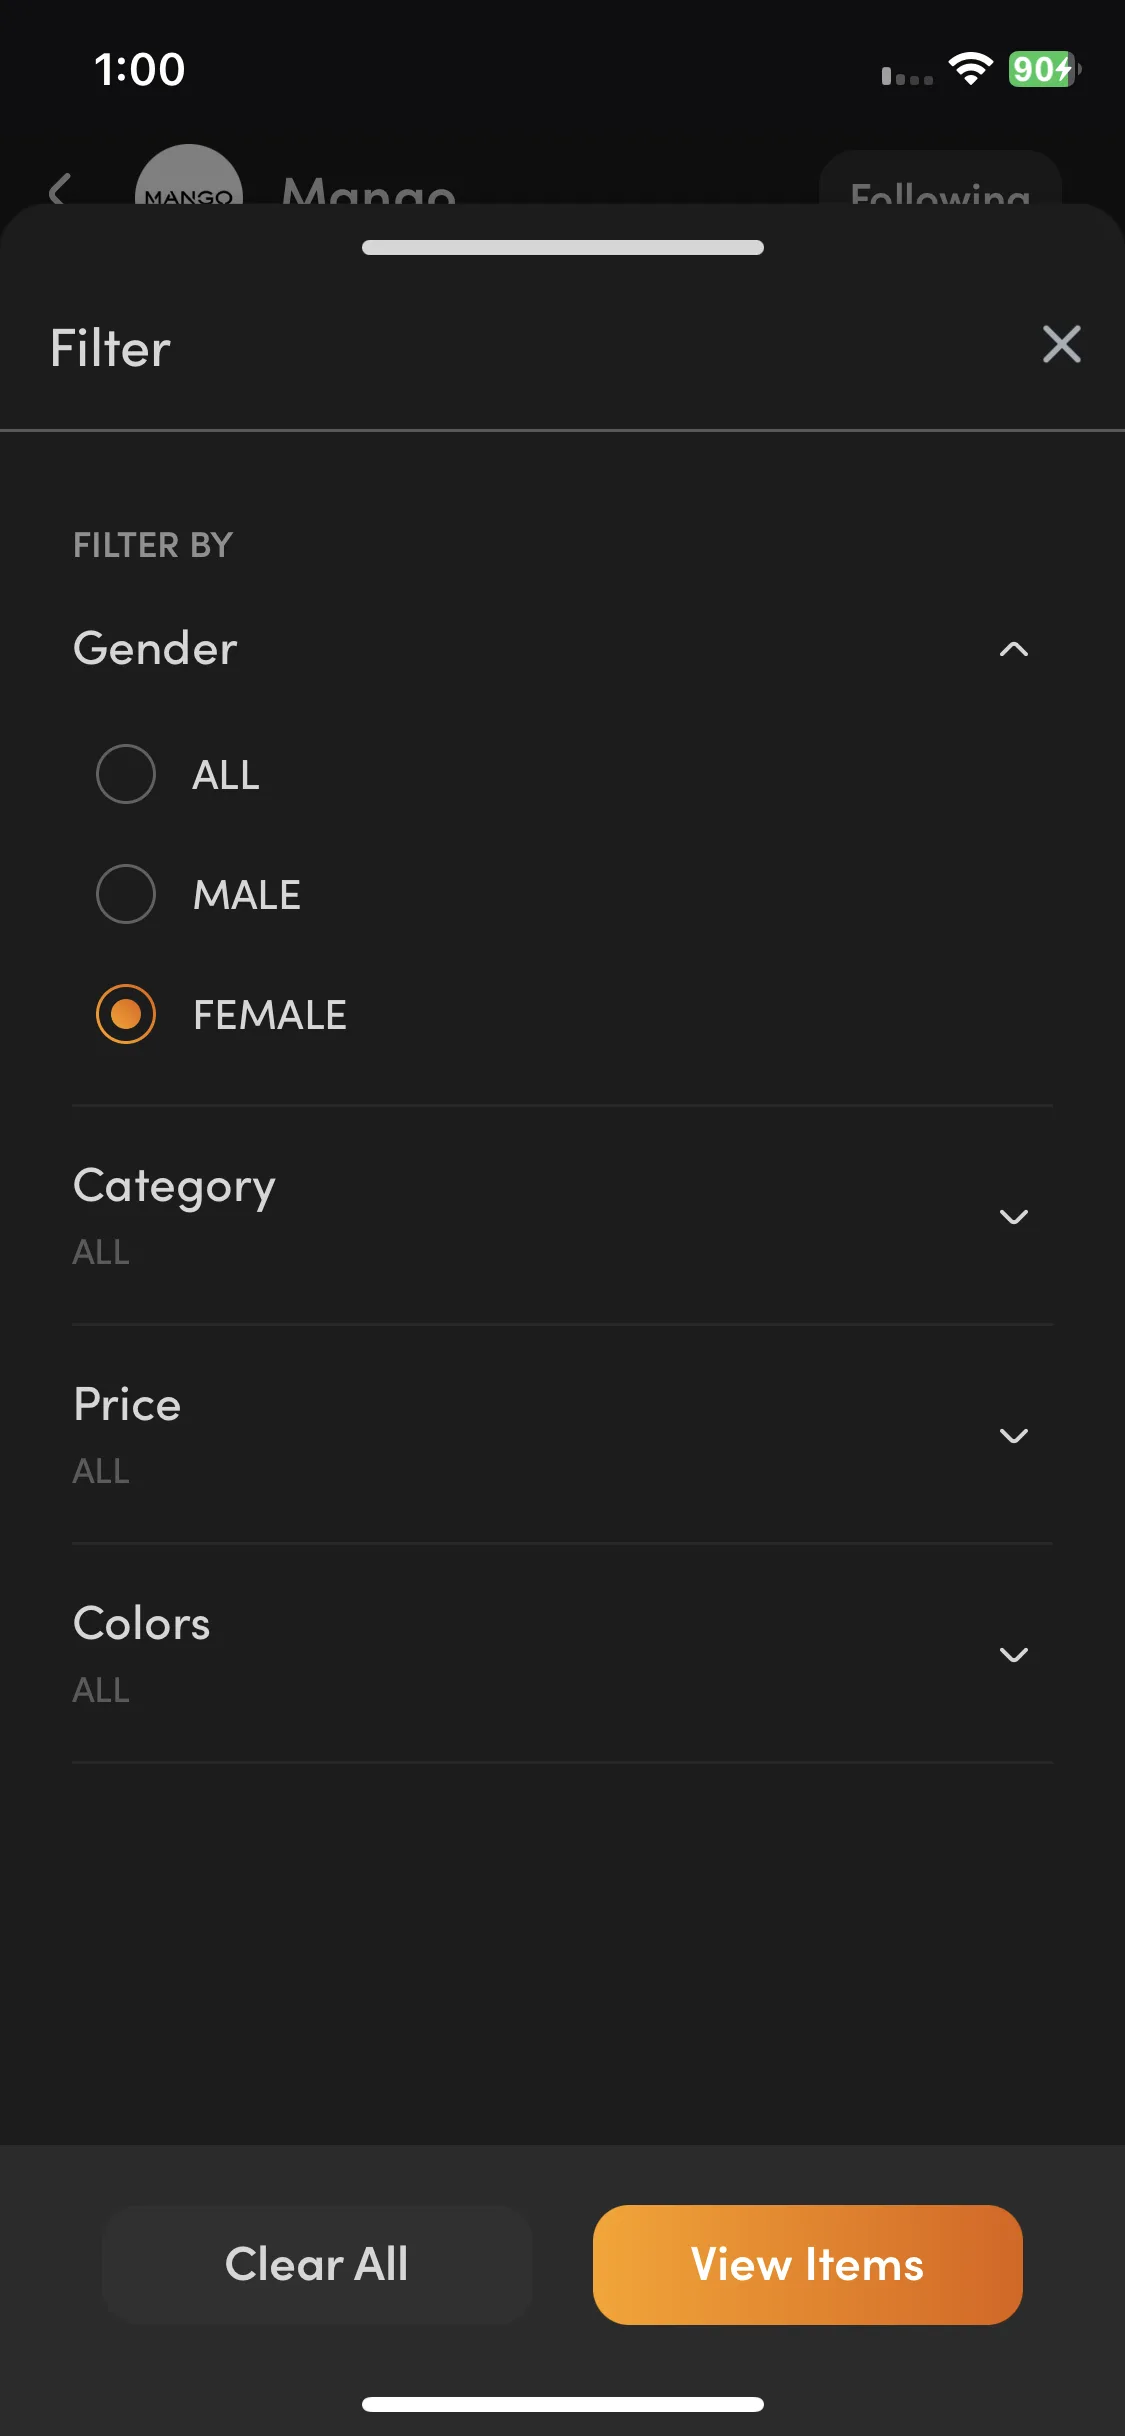
Task: Tap the cellular signal indicator
Action: coord(907,76)
